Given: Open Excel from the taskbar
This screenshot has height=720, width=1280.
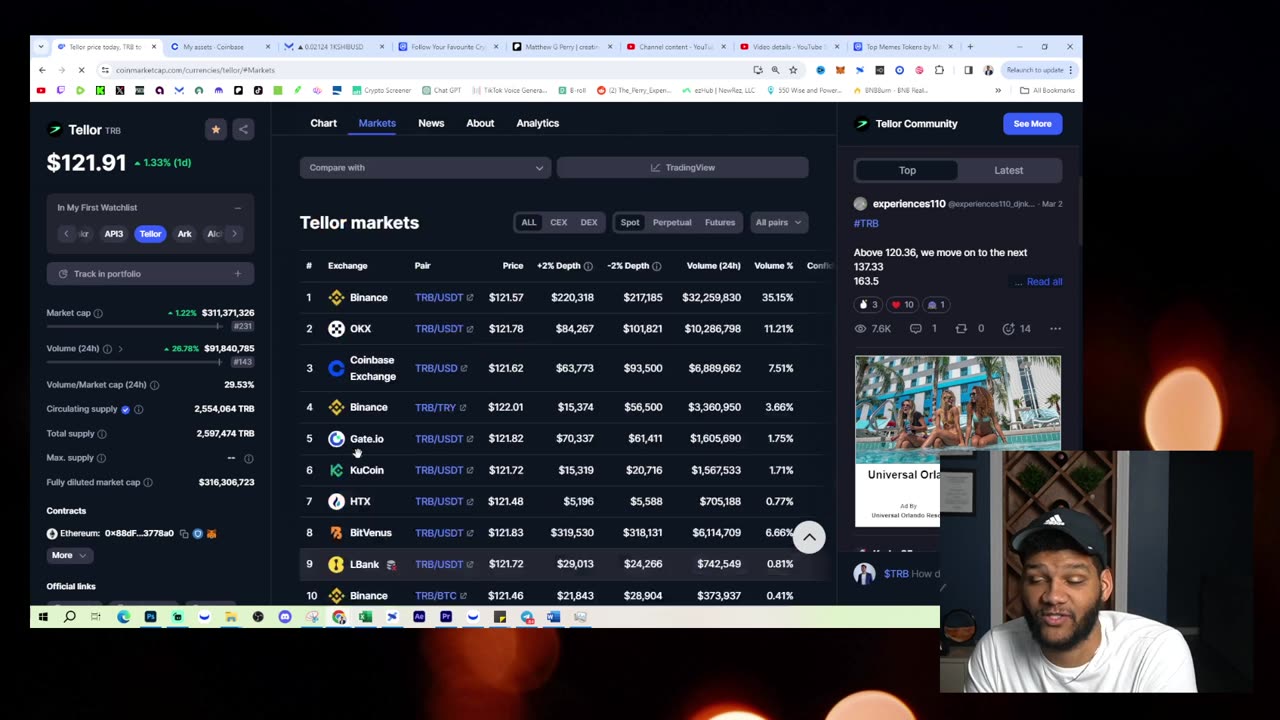Looking at the screenshot, I should pyautogui.click(x=365, y=617).
